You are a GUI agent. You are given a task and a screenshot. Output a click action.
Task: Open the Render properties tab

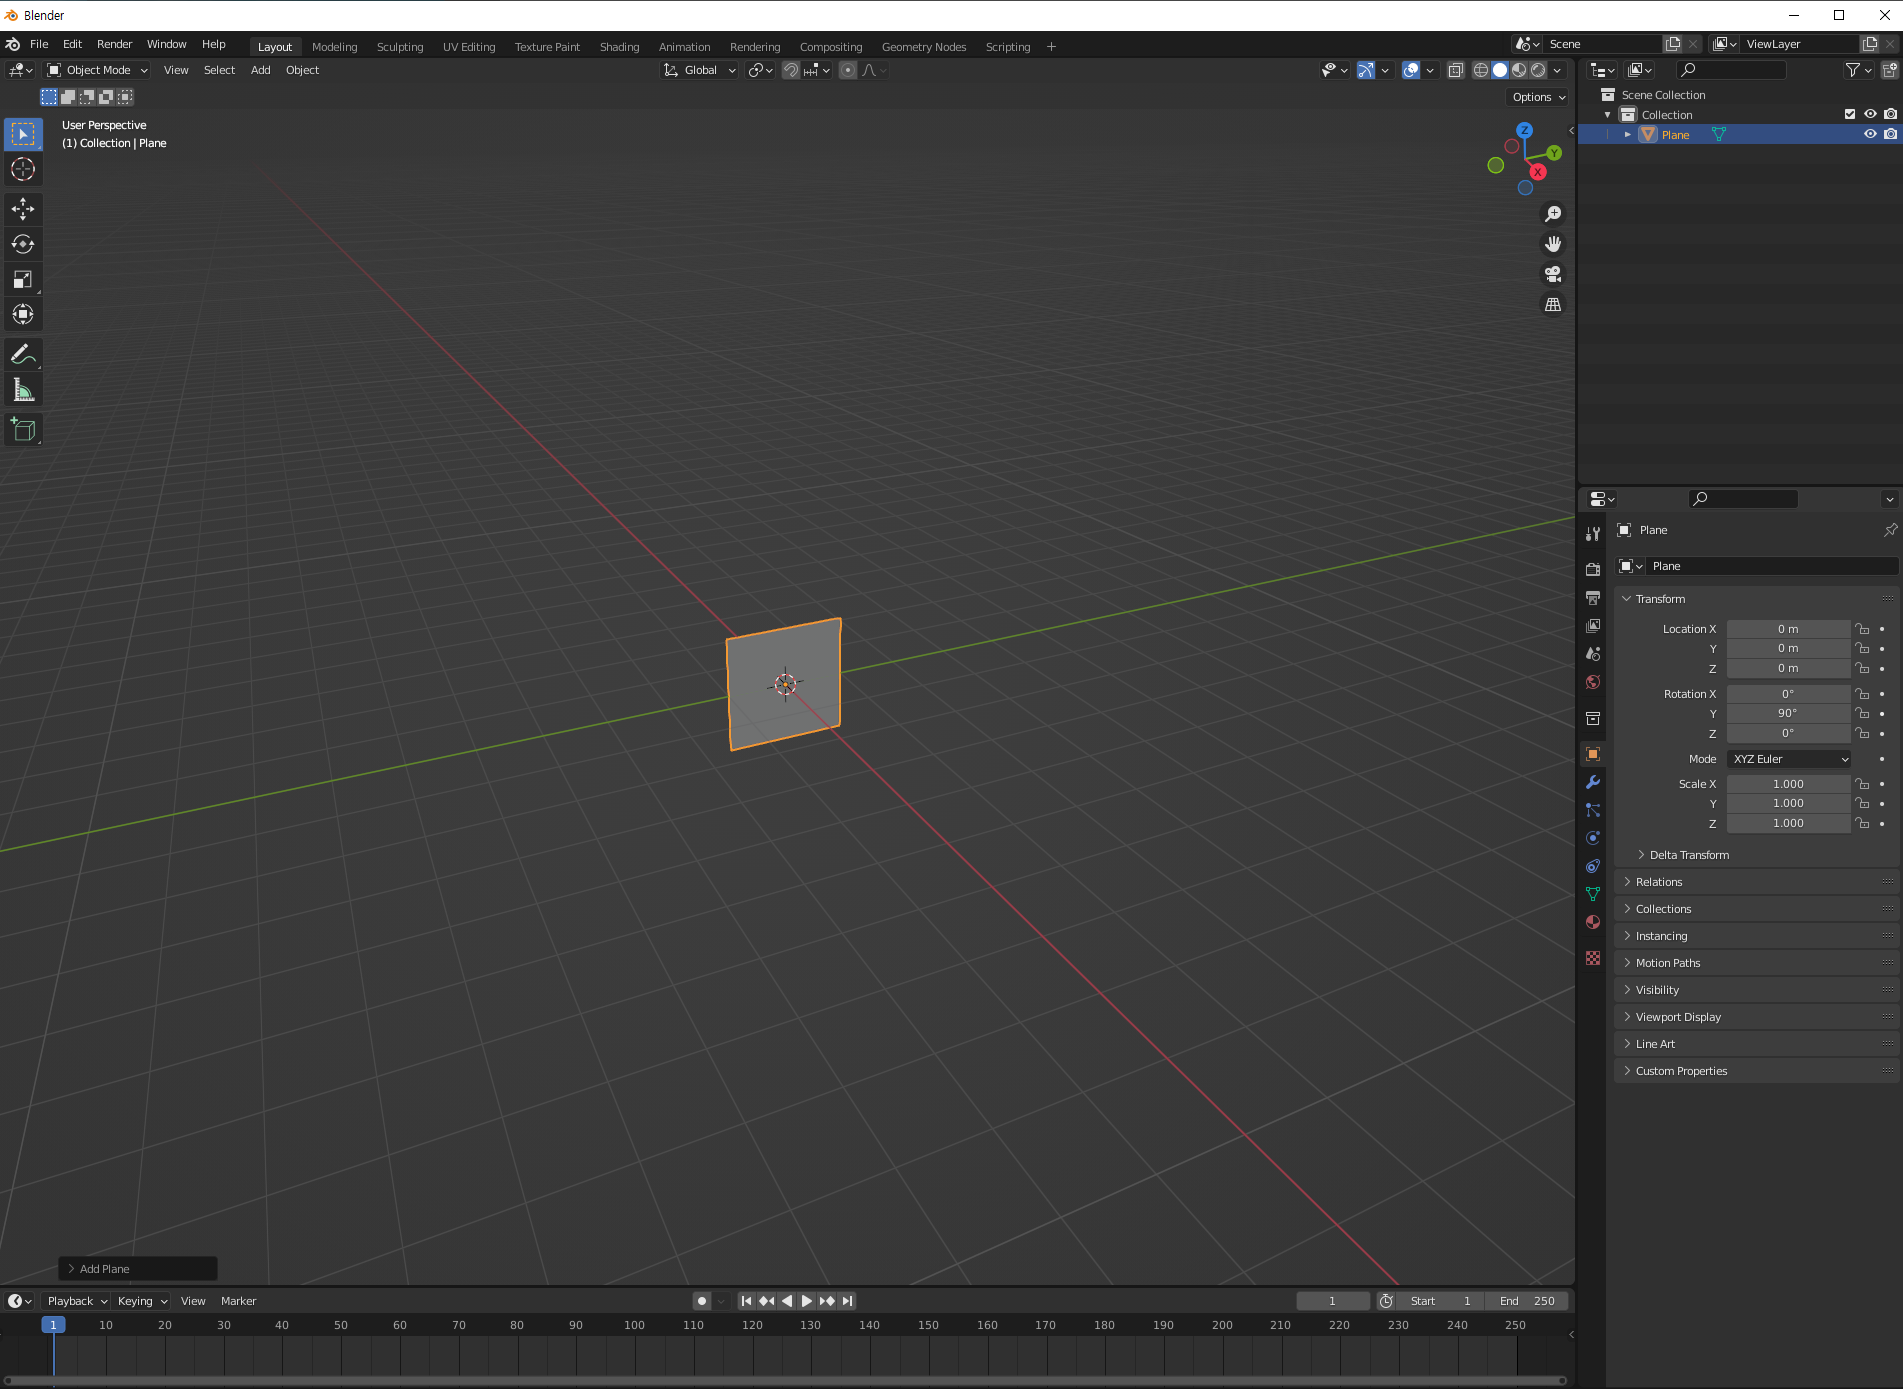pyautogui.click(x=1593, y=569)
